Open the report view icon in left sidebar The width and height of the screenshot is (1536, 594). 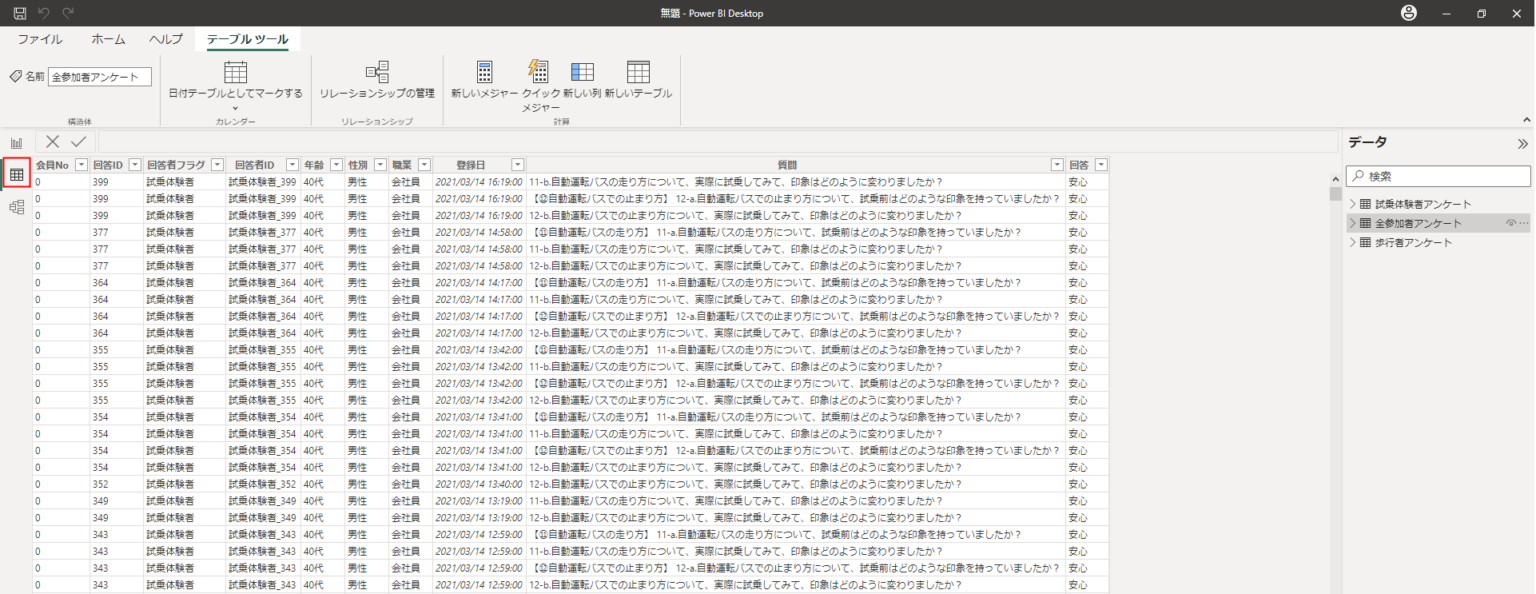pyautogui.click(x=16, y=143)
